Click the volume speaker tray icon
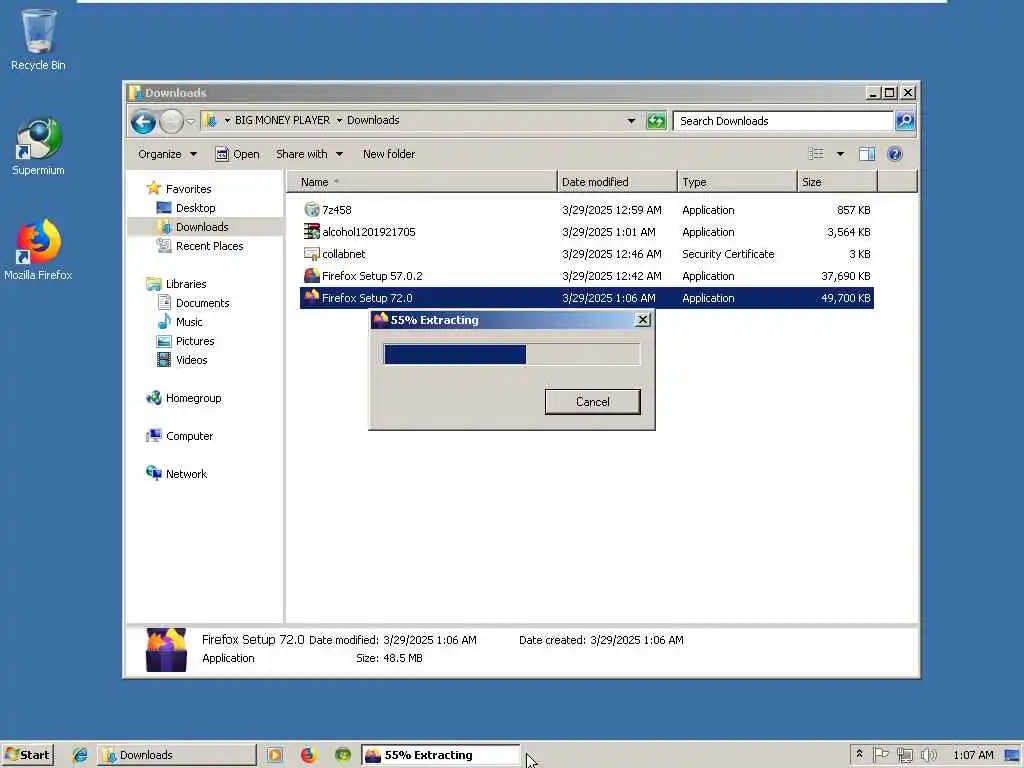 pyautogui.click(x=928, y=755)
